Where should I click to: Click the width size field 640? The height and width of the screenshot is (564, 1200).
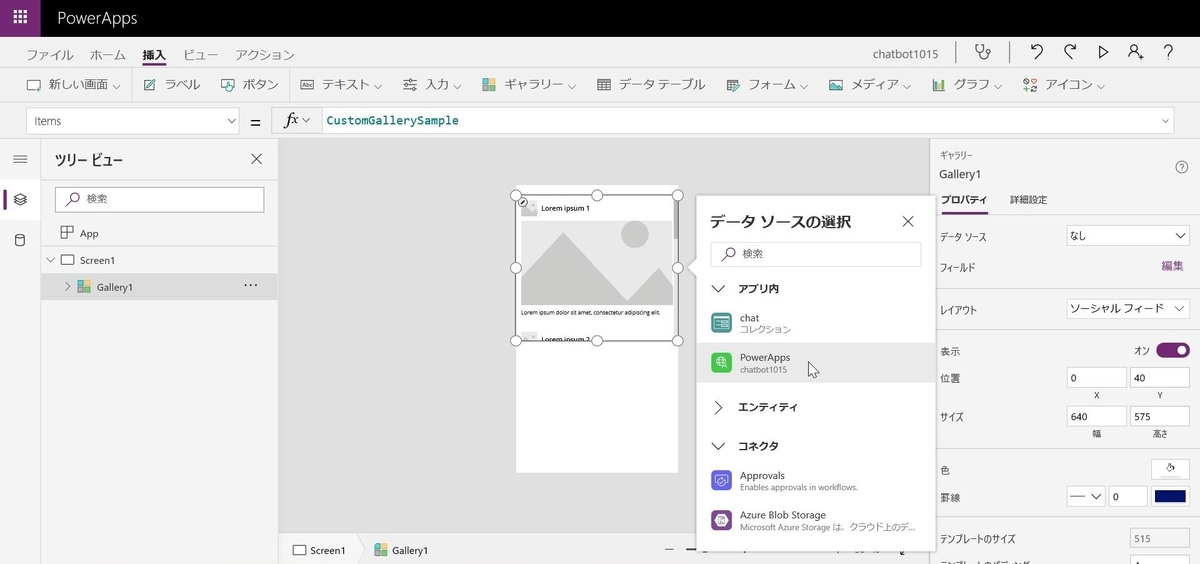pyautogui.click(x=1096, y=416)
